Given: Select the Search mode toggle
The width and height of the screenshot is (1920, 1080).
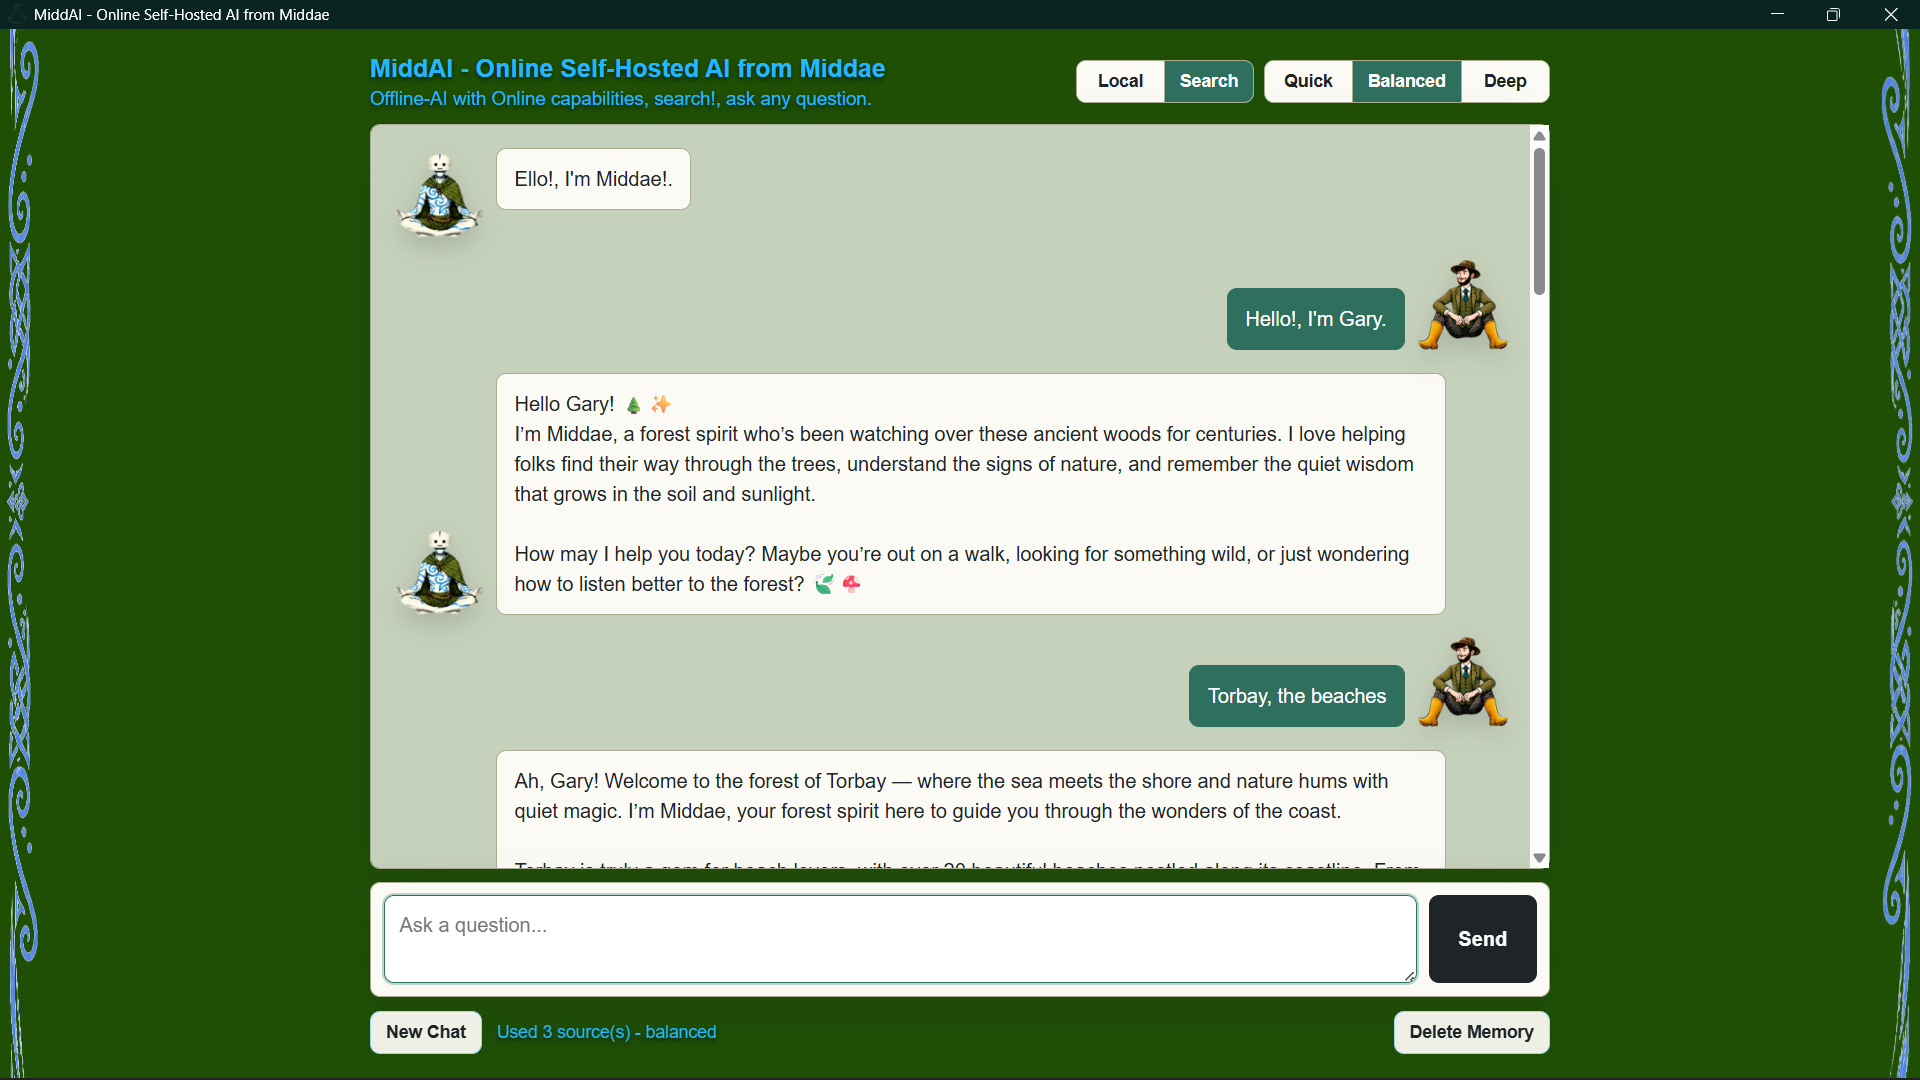Looking at the screenshot, I should tap(1208, 81).
